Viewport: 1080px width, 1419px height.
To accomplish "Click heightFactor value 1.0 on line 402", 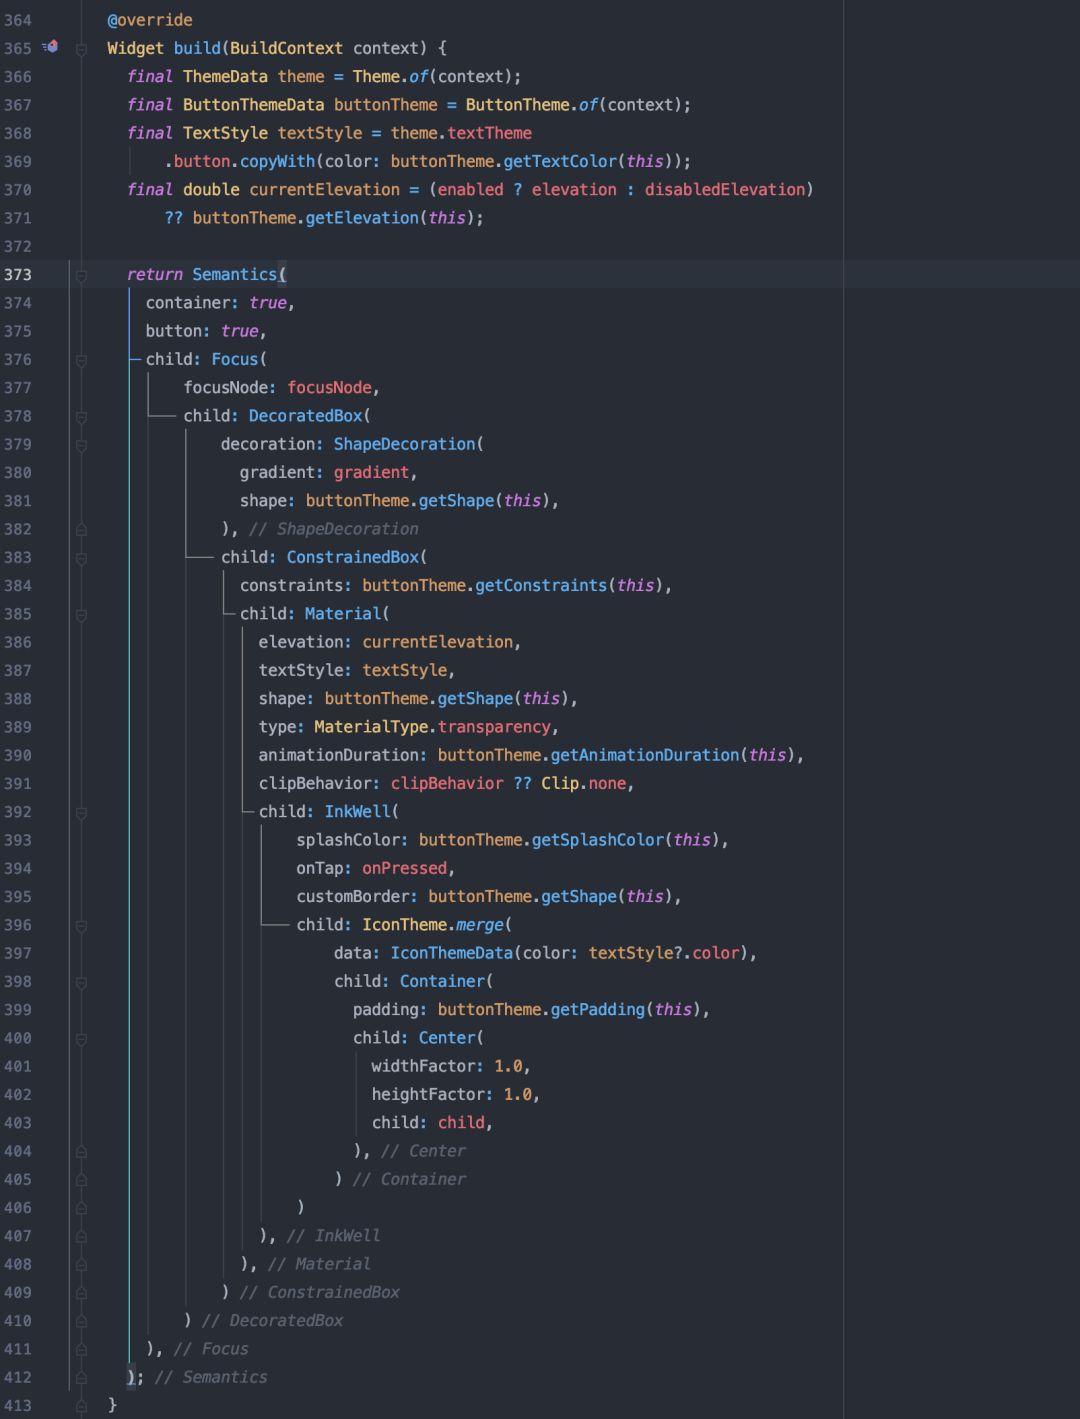I will pos(517,1095).
